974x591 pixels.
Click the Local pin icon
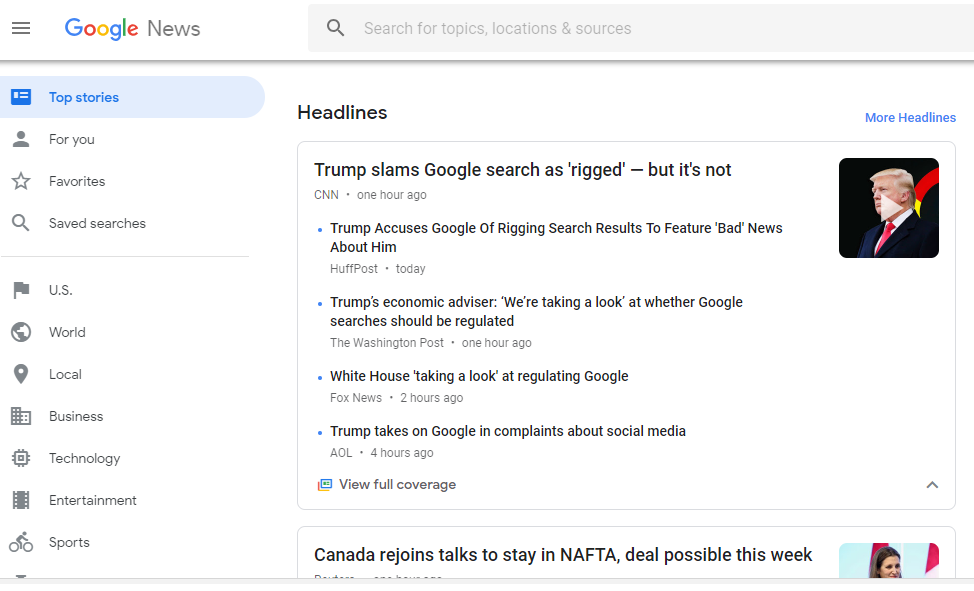coord(21,374)
